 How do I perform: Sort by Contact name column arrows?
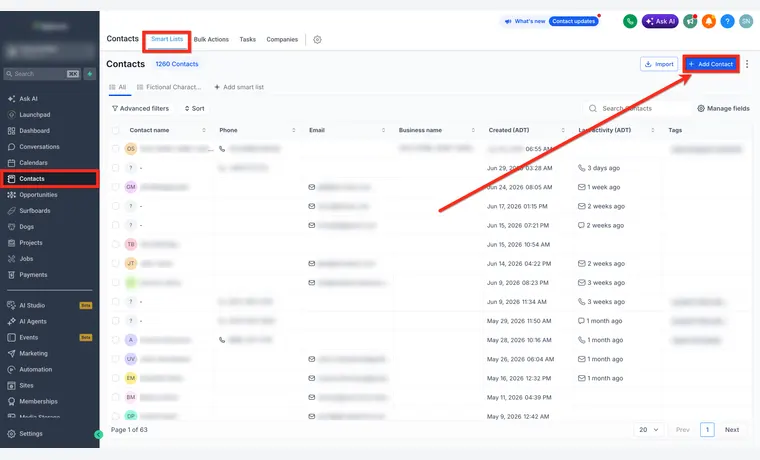[204, 130]
